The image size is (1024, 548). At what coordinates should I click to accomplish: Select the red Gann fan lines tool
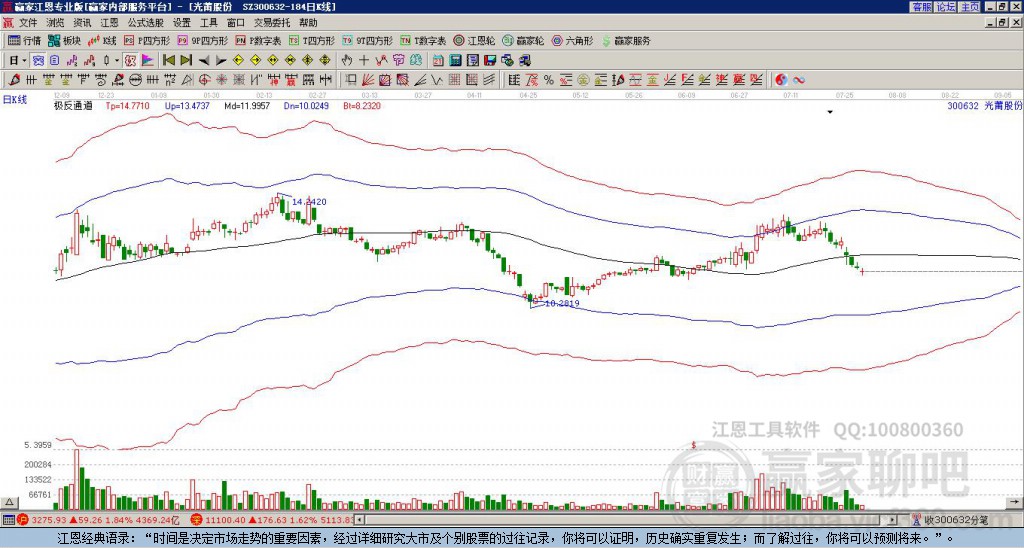click(x=368, y=80)
